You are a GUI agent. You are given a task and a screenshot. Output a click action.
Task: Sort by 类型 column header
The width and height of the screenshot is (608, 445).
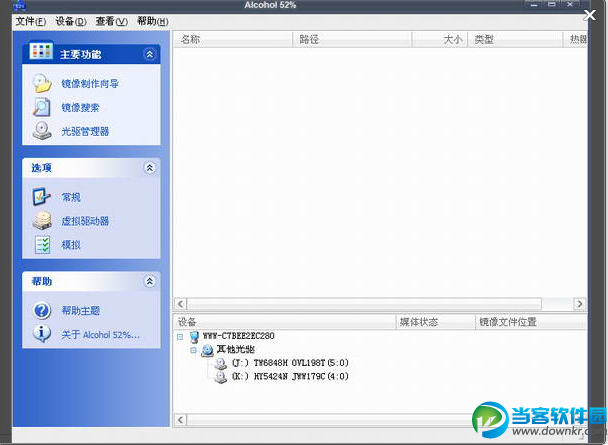coord(515,39)
